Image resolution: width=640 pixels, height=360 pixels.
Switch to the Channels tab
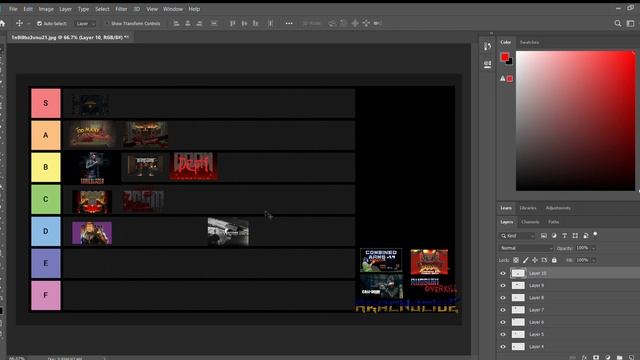coord(530,222)
